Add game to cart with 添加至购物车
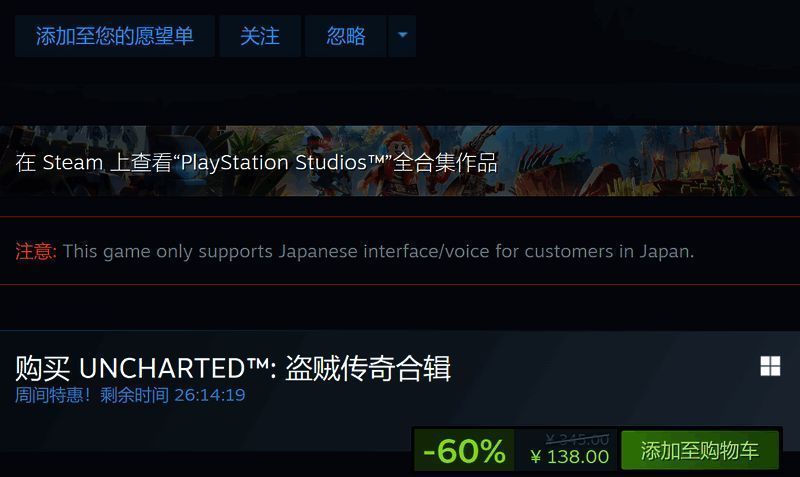This screenshot has height=477, width=800. pyautogui.click(x=700, y=450)
